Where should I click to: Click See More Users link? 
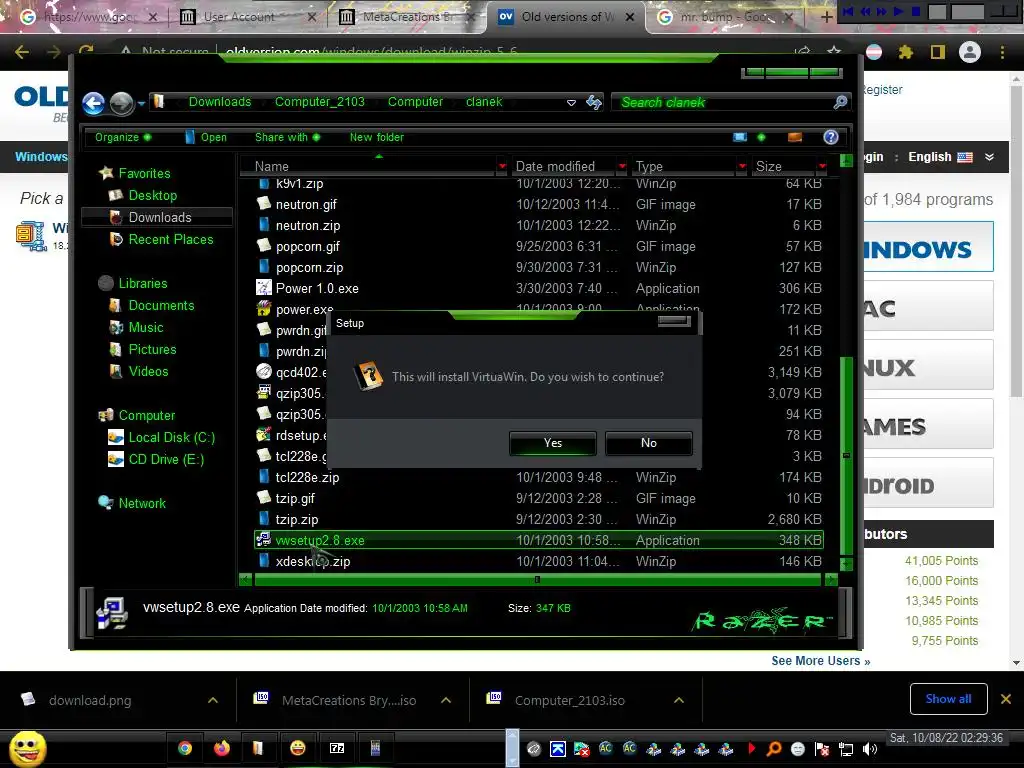tap(821, 661)
